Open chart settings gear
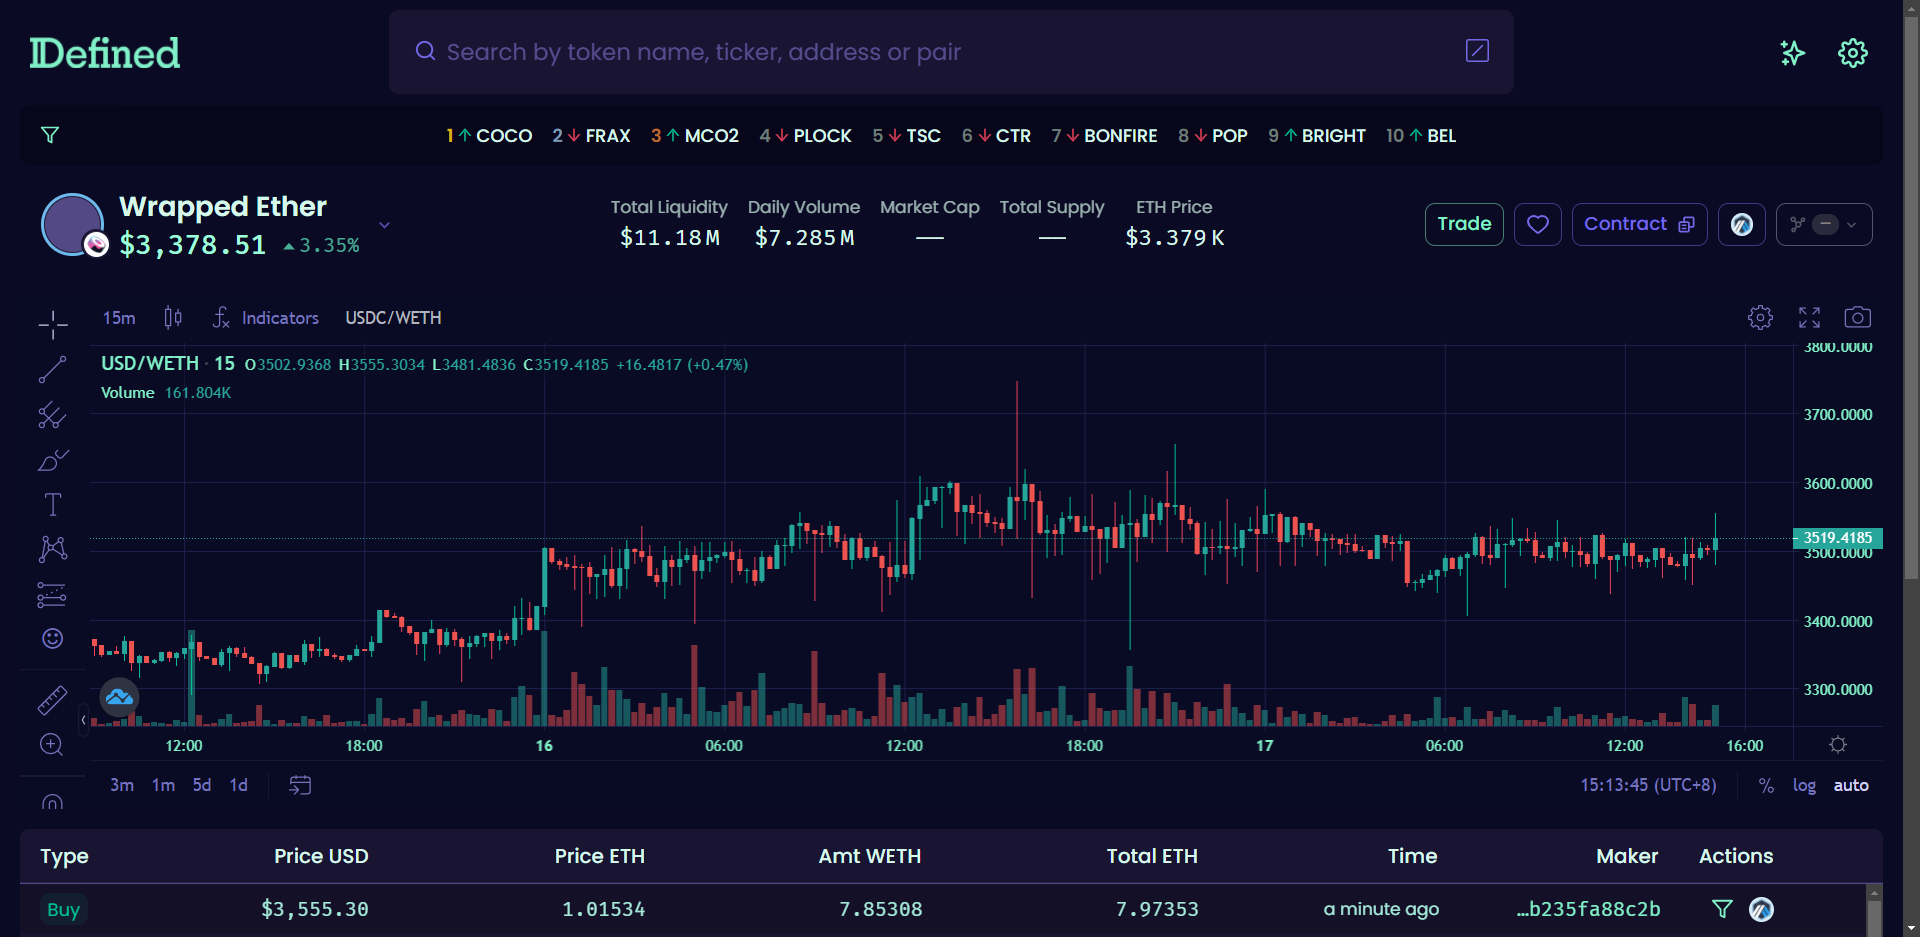 (x=1760, y=317)
